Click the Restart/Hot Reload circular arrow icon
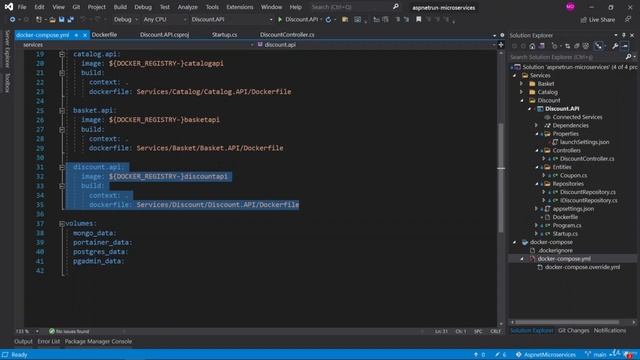This screenshot has width=640, height=360. [328, 19]
